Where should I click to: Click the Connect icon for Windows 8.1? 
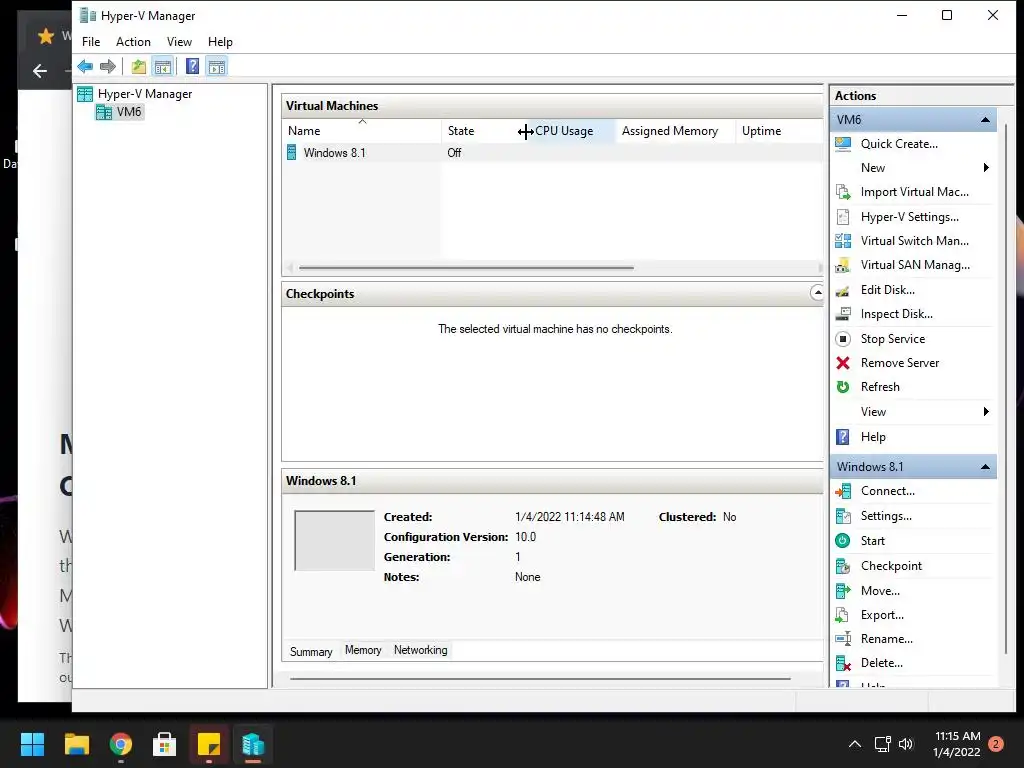pos(843,491)
